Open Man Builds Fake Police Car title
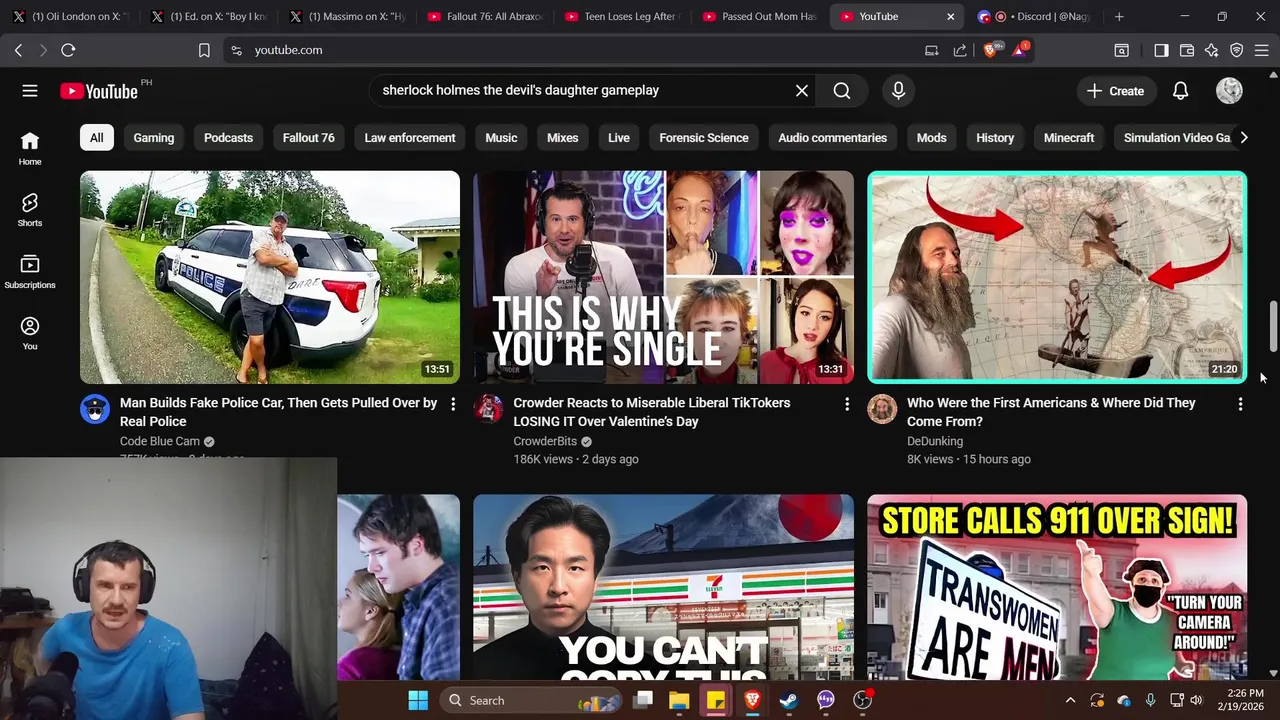 click(x=278, y=412)
